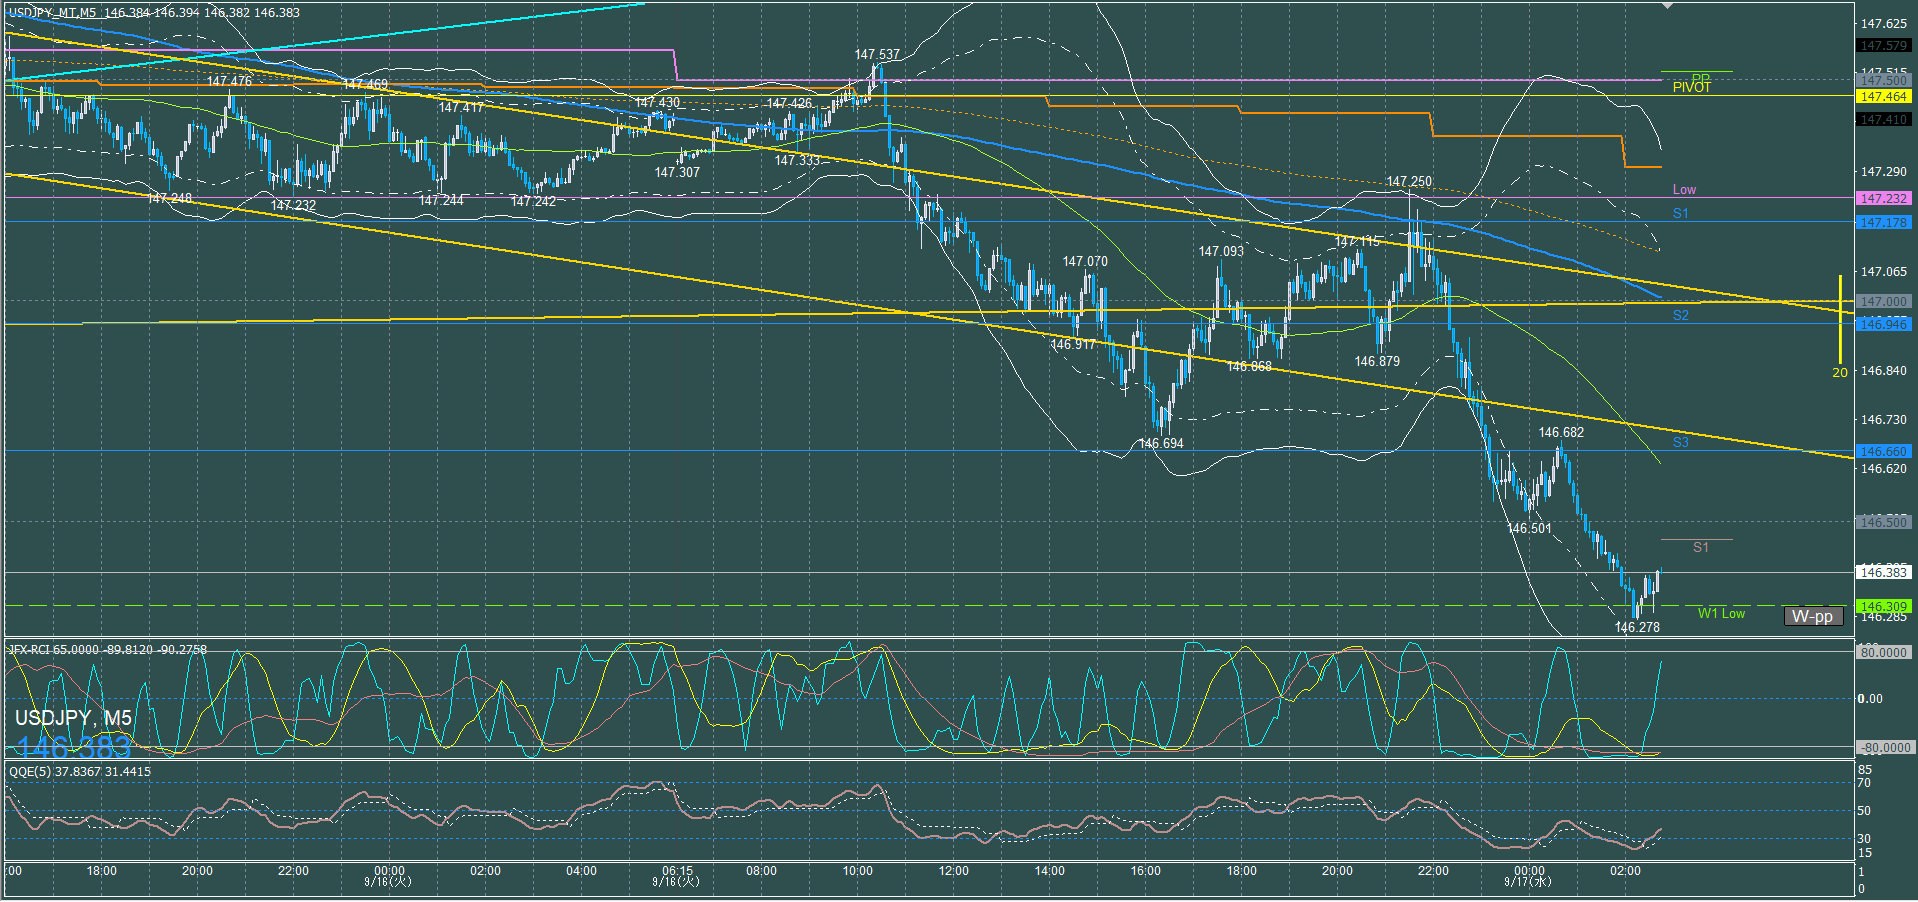Click the yellow vertical line marked 20
This screenshot has height=902, width=1918.
click(1840, 320)
